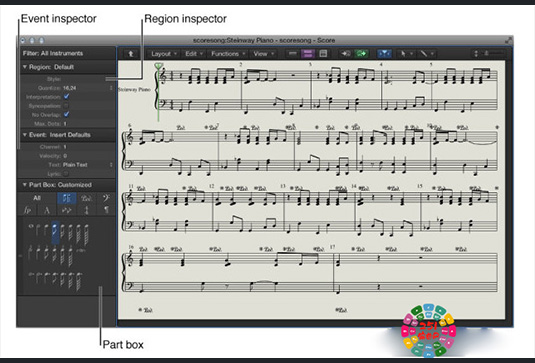Select the bass clef group in Part Box

[x=106, y=198]
